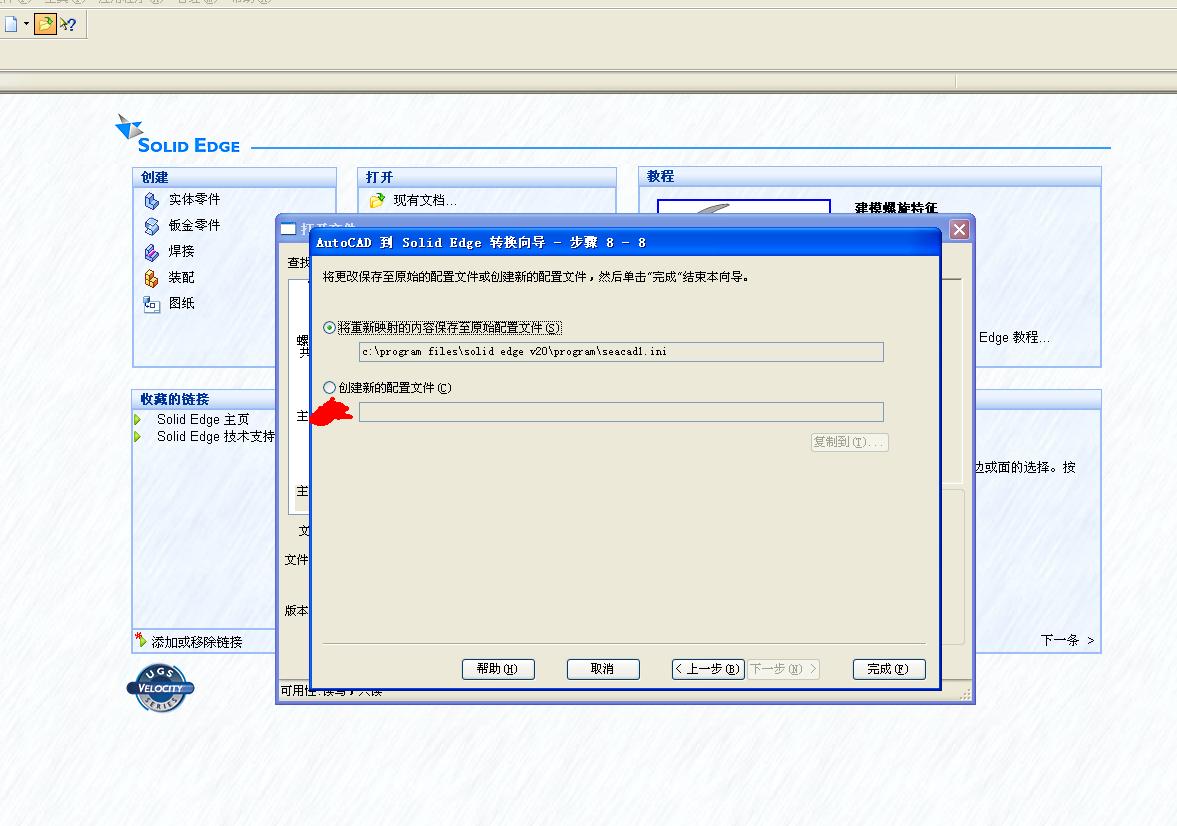Open Solid Edge 主页 link
Viewport: 1177px width, 826px height.
(x=203, y=419)
